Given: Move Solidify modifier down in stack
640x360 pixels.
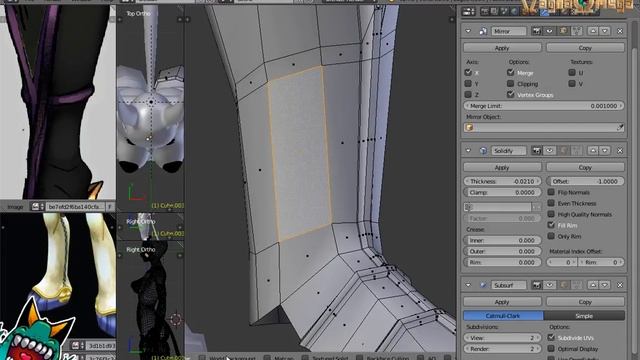Looking at the screenshot, I should [x=605, y=151].
